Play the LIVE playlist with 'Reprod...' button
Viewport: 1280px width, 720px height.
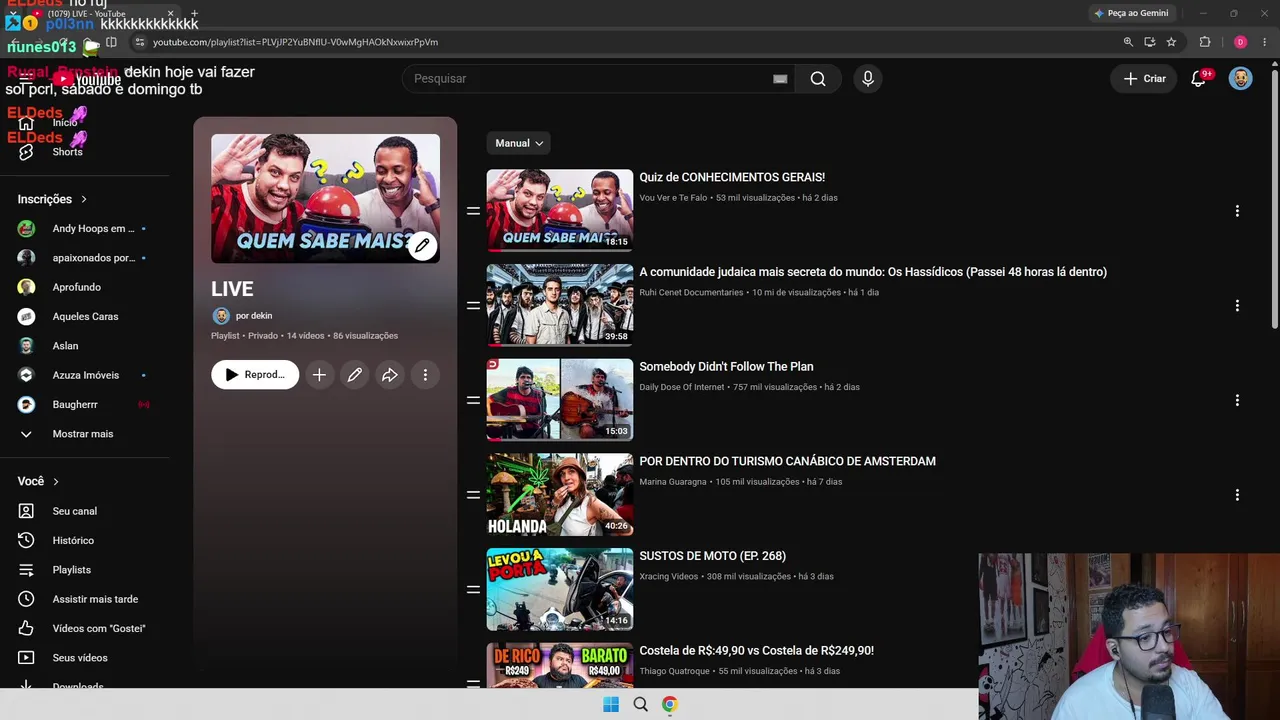point(255,375)
